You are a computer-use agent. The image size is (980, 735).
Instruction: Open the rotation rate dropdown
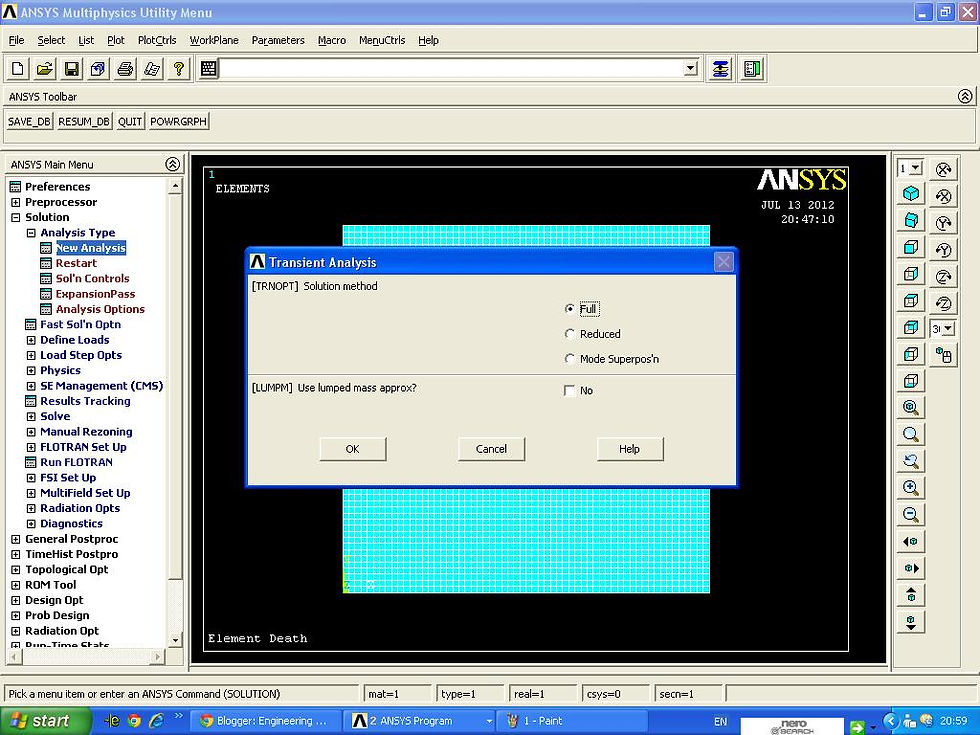(x=948, y=329)
